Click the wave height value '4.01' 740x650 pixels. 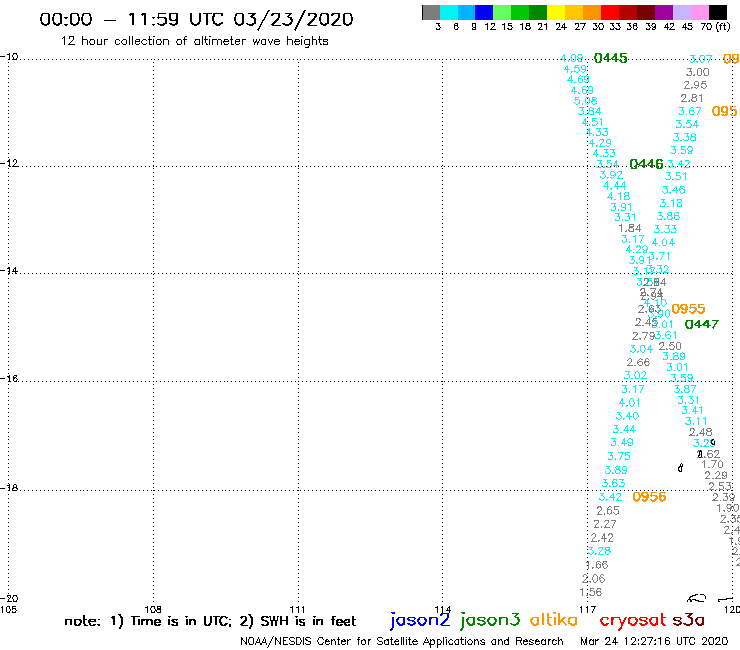pyautogui.click(x=630, y=403)
